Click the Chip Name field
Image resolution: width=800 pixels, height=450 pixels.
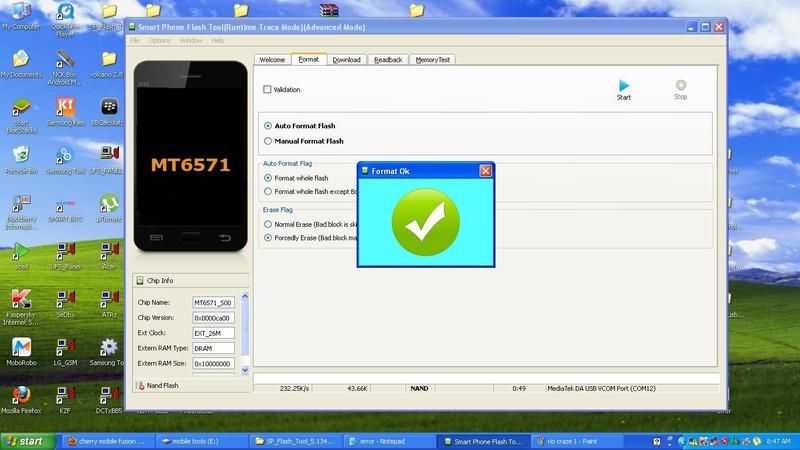(x=213, y=303)
